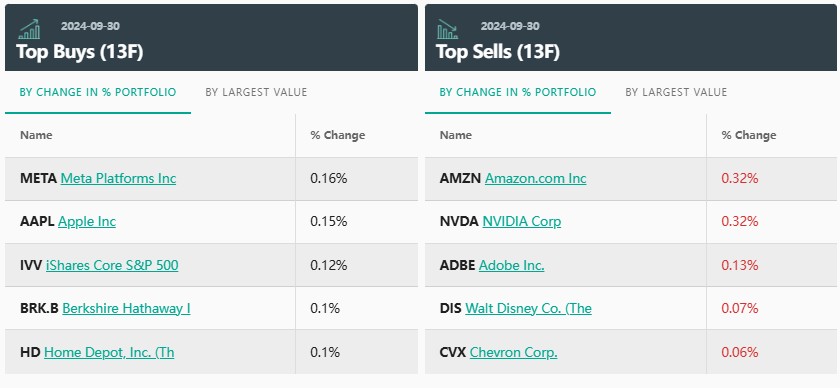Select Top Sells By Change in % Portfolio tab
Screen dimensions: 840x388
click(x=518, y=92)
